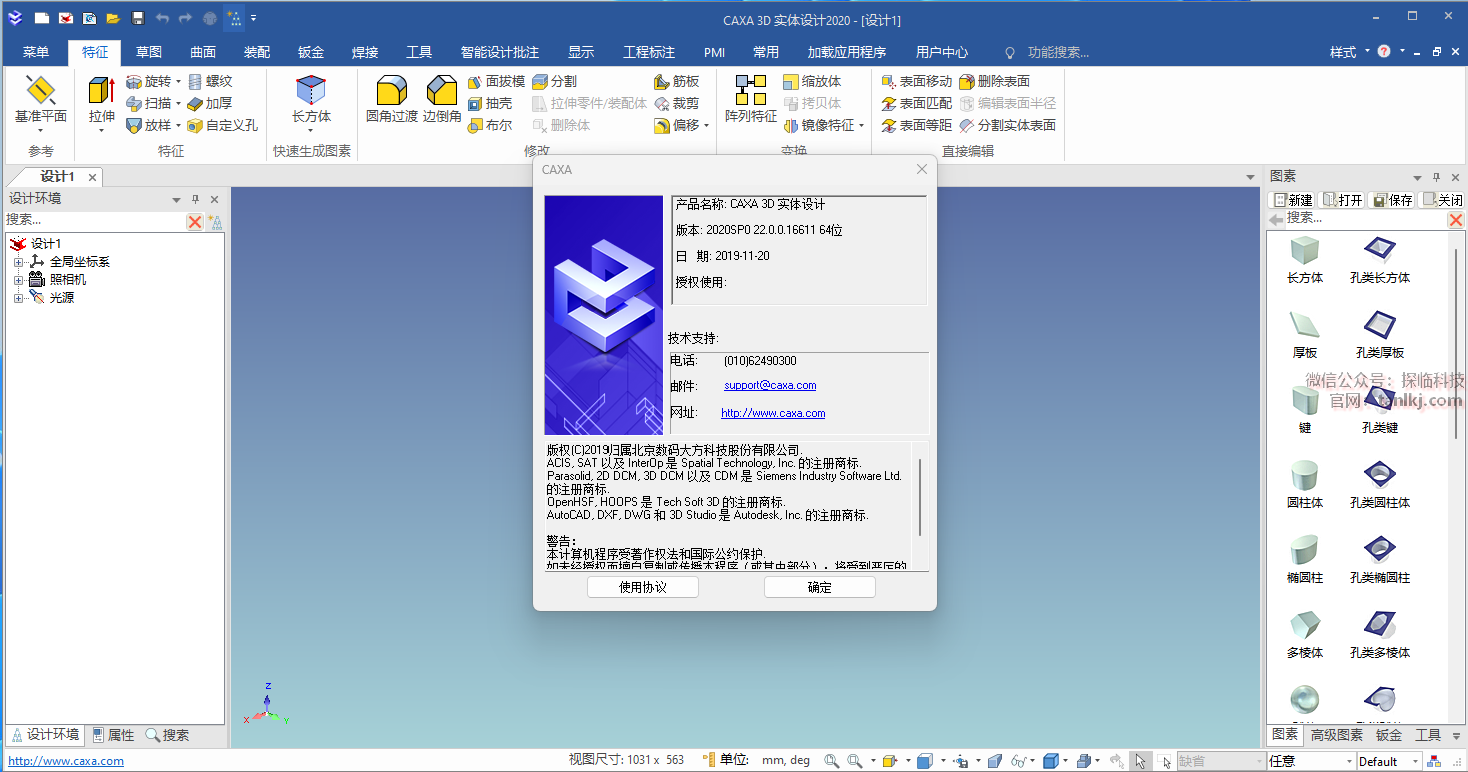Switch to the 装配 assembly ribbon tab

tap(257, 52)
